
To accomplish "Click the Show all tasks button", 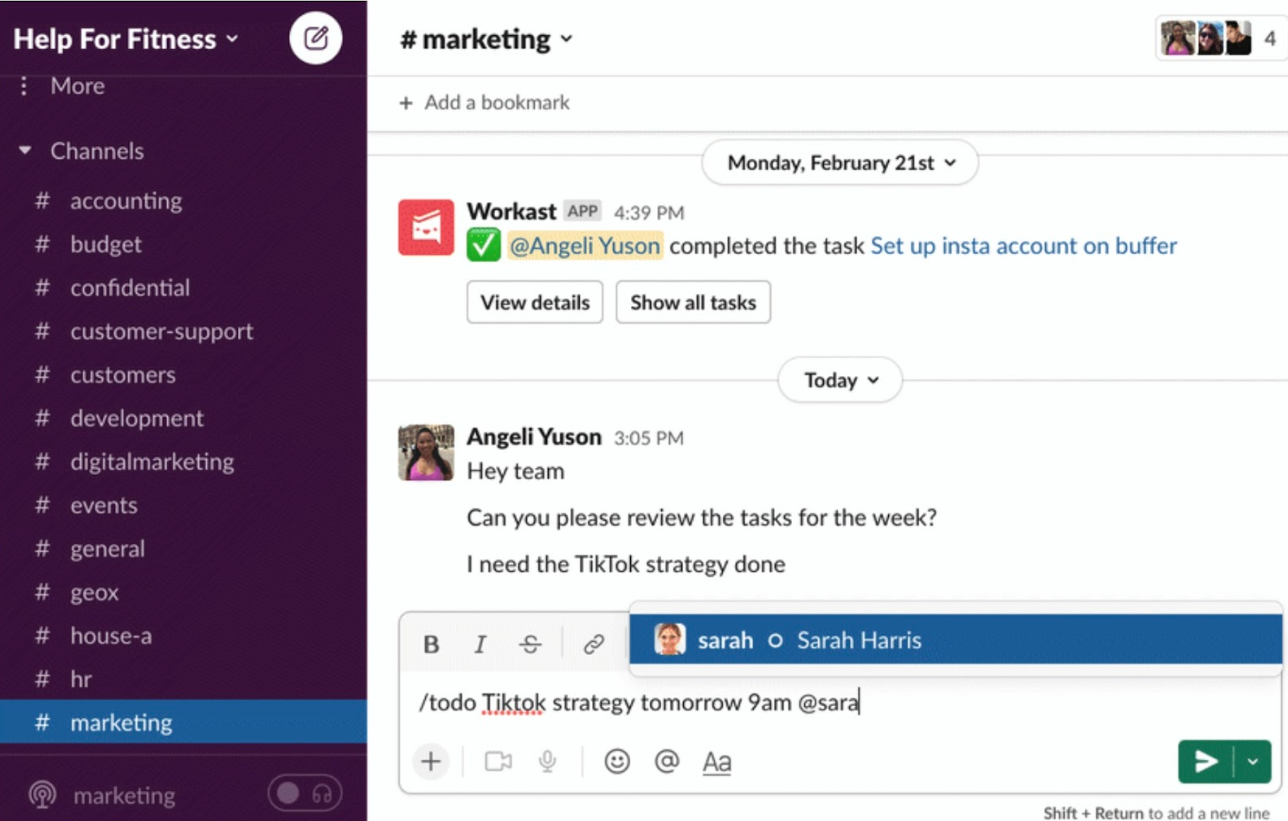I will point(693,302).
